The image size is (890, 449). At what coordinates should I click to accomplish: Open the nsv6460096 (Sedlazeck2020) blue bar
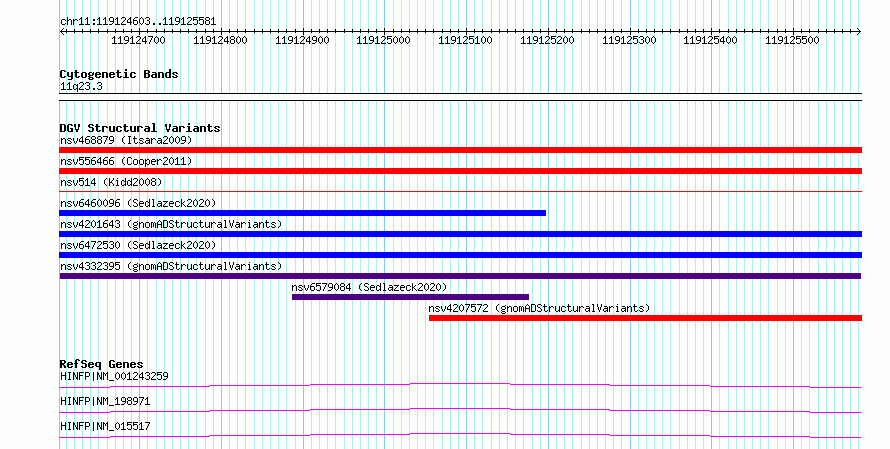pos(303,213)
